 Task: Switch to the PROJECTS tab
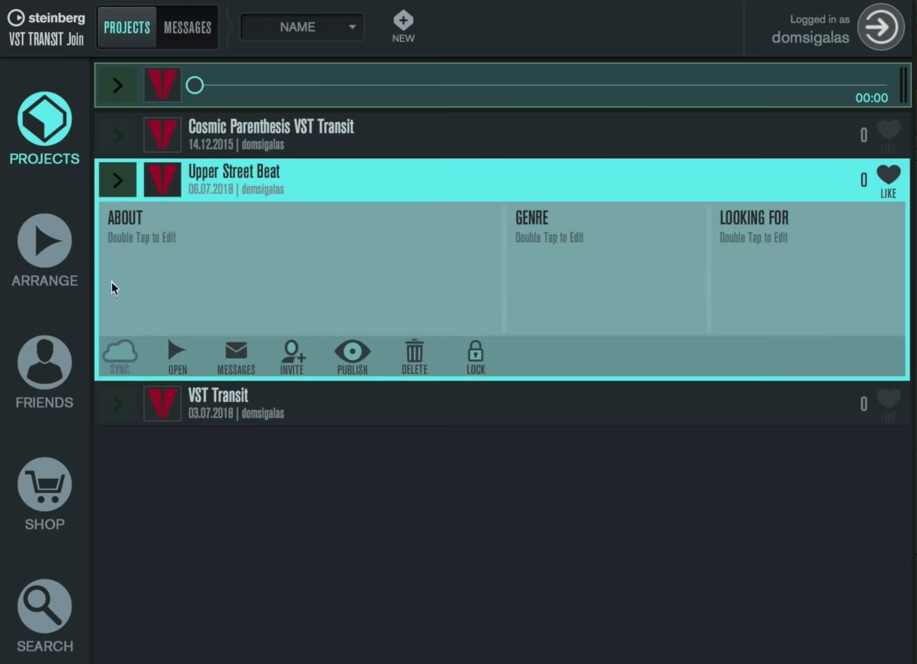pos(127,27)
